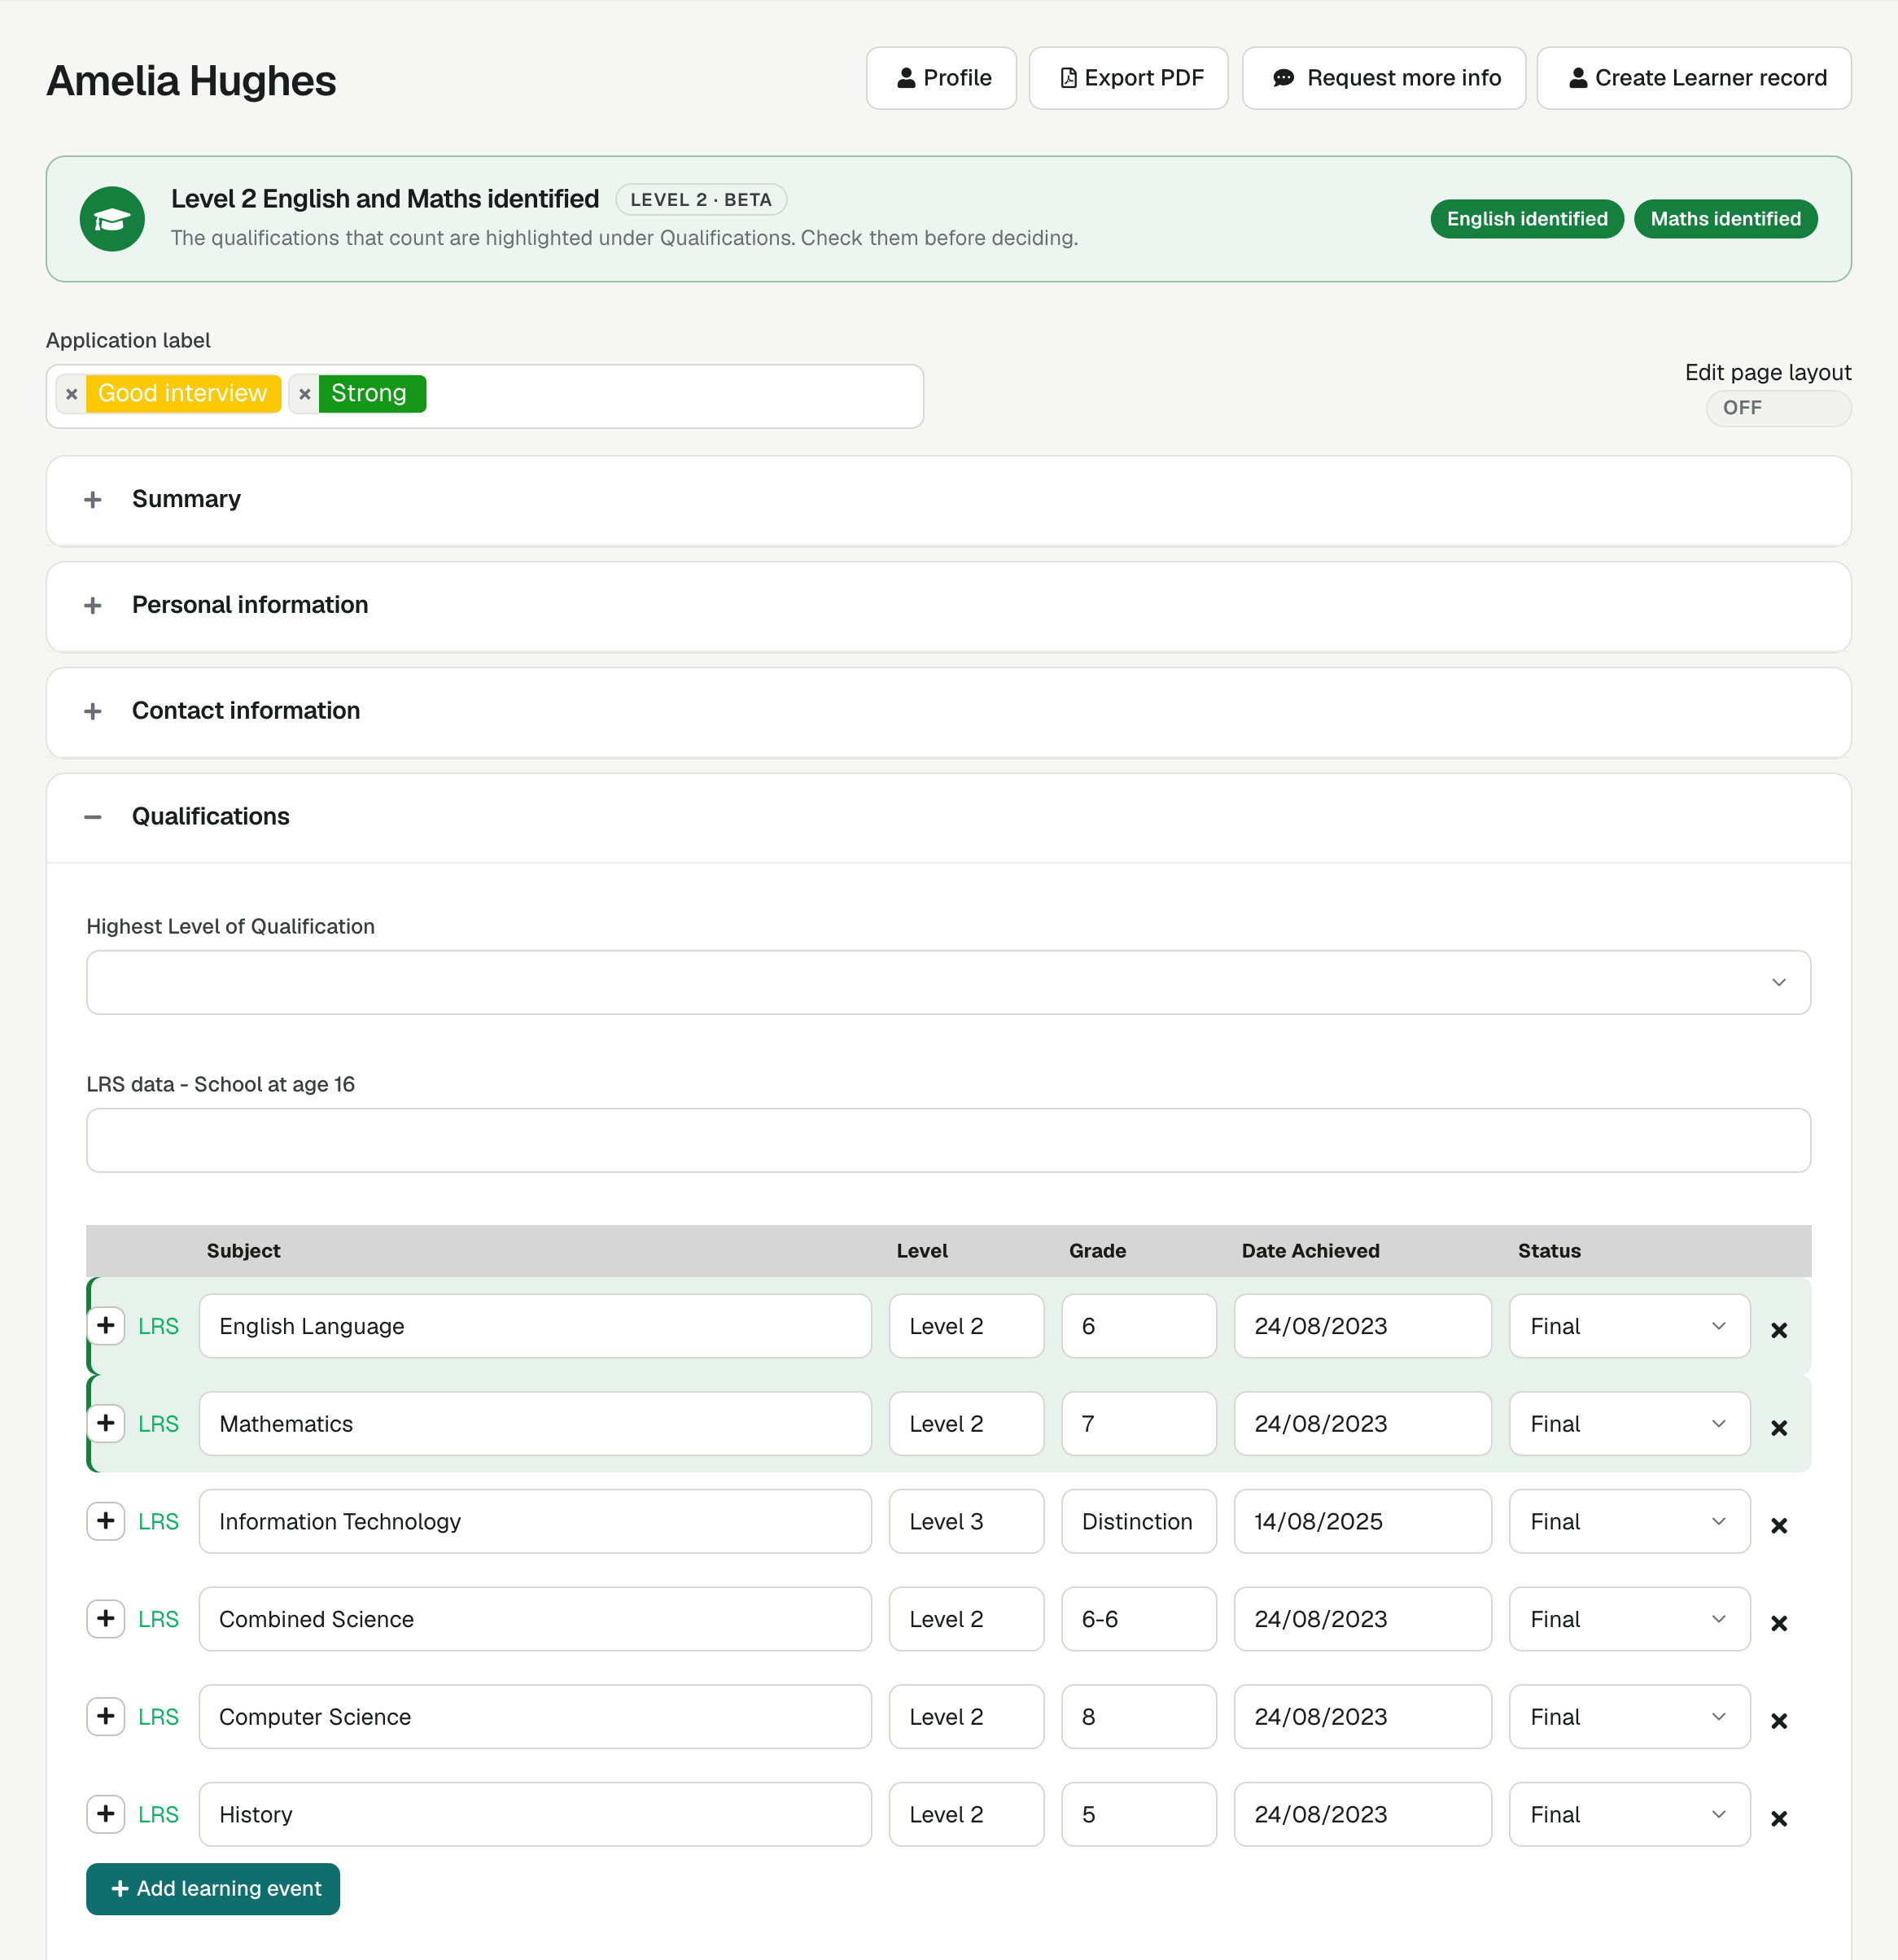Expand details for Mathematics row

[106, 1423]
